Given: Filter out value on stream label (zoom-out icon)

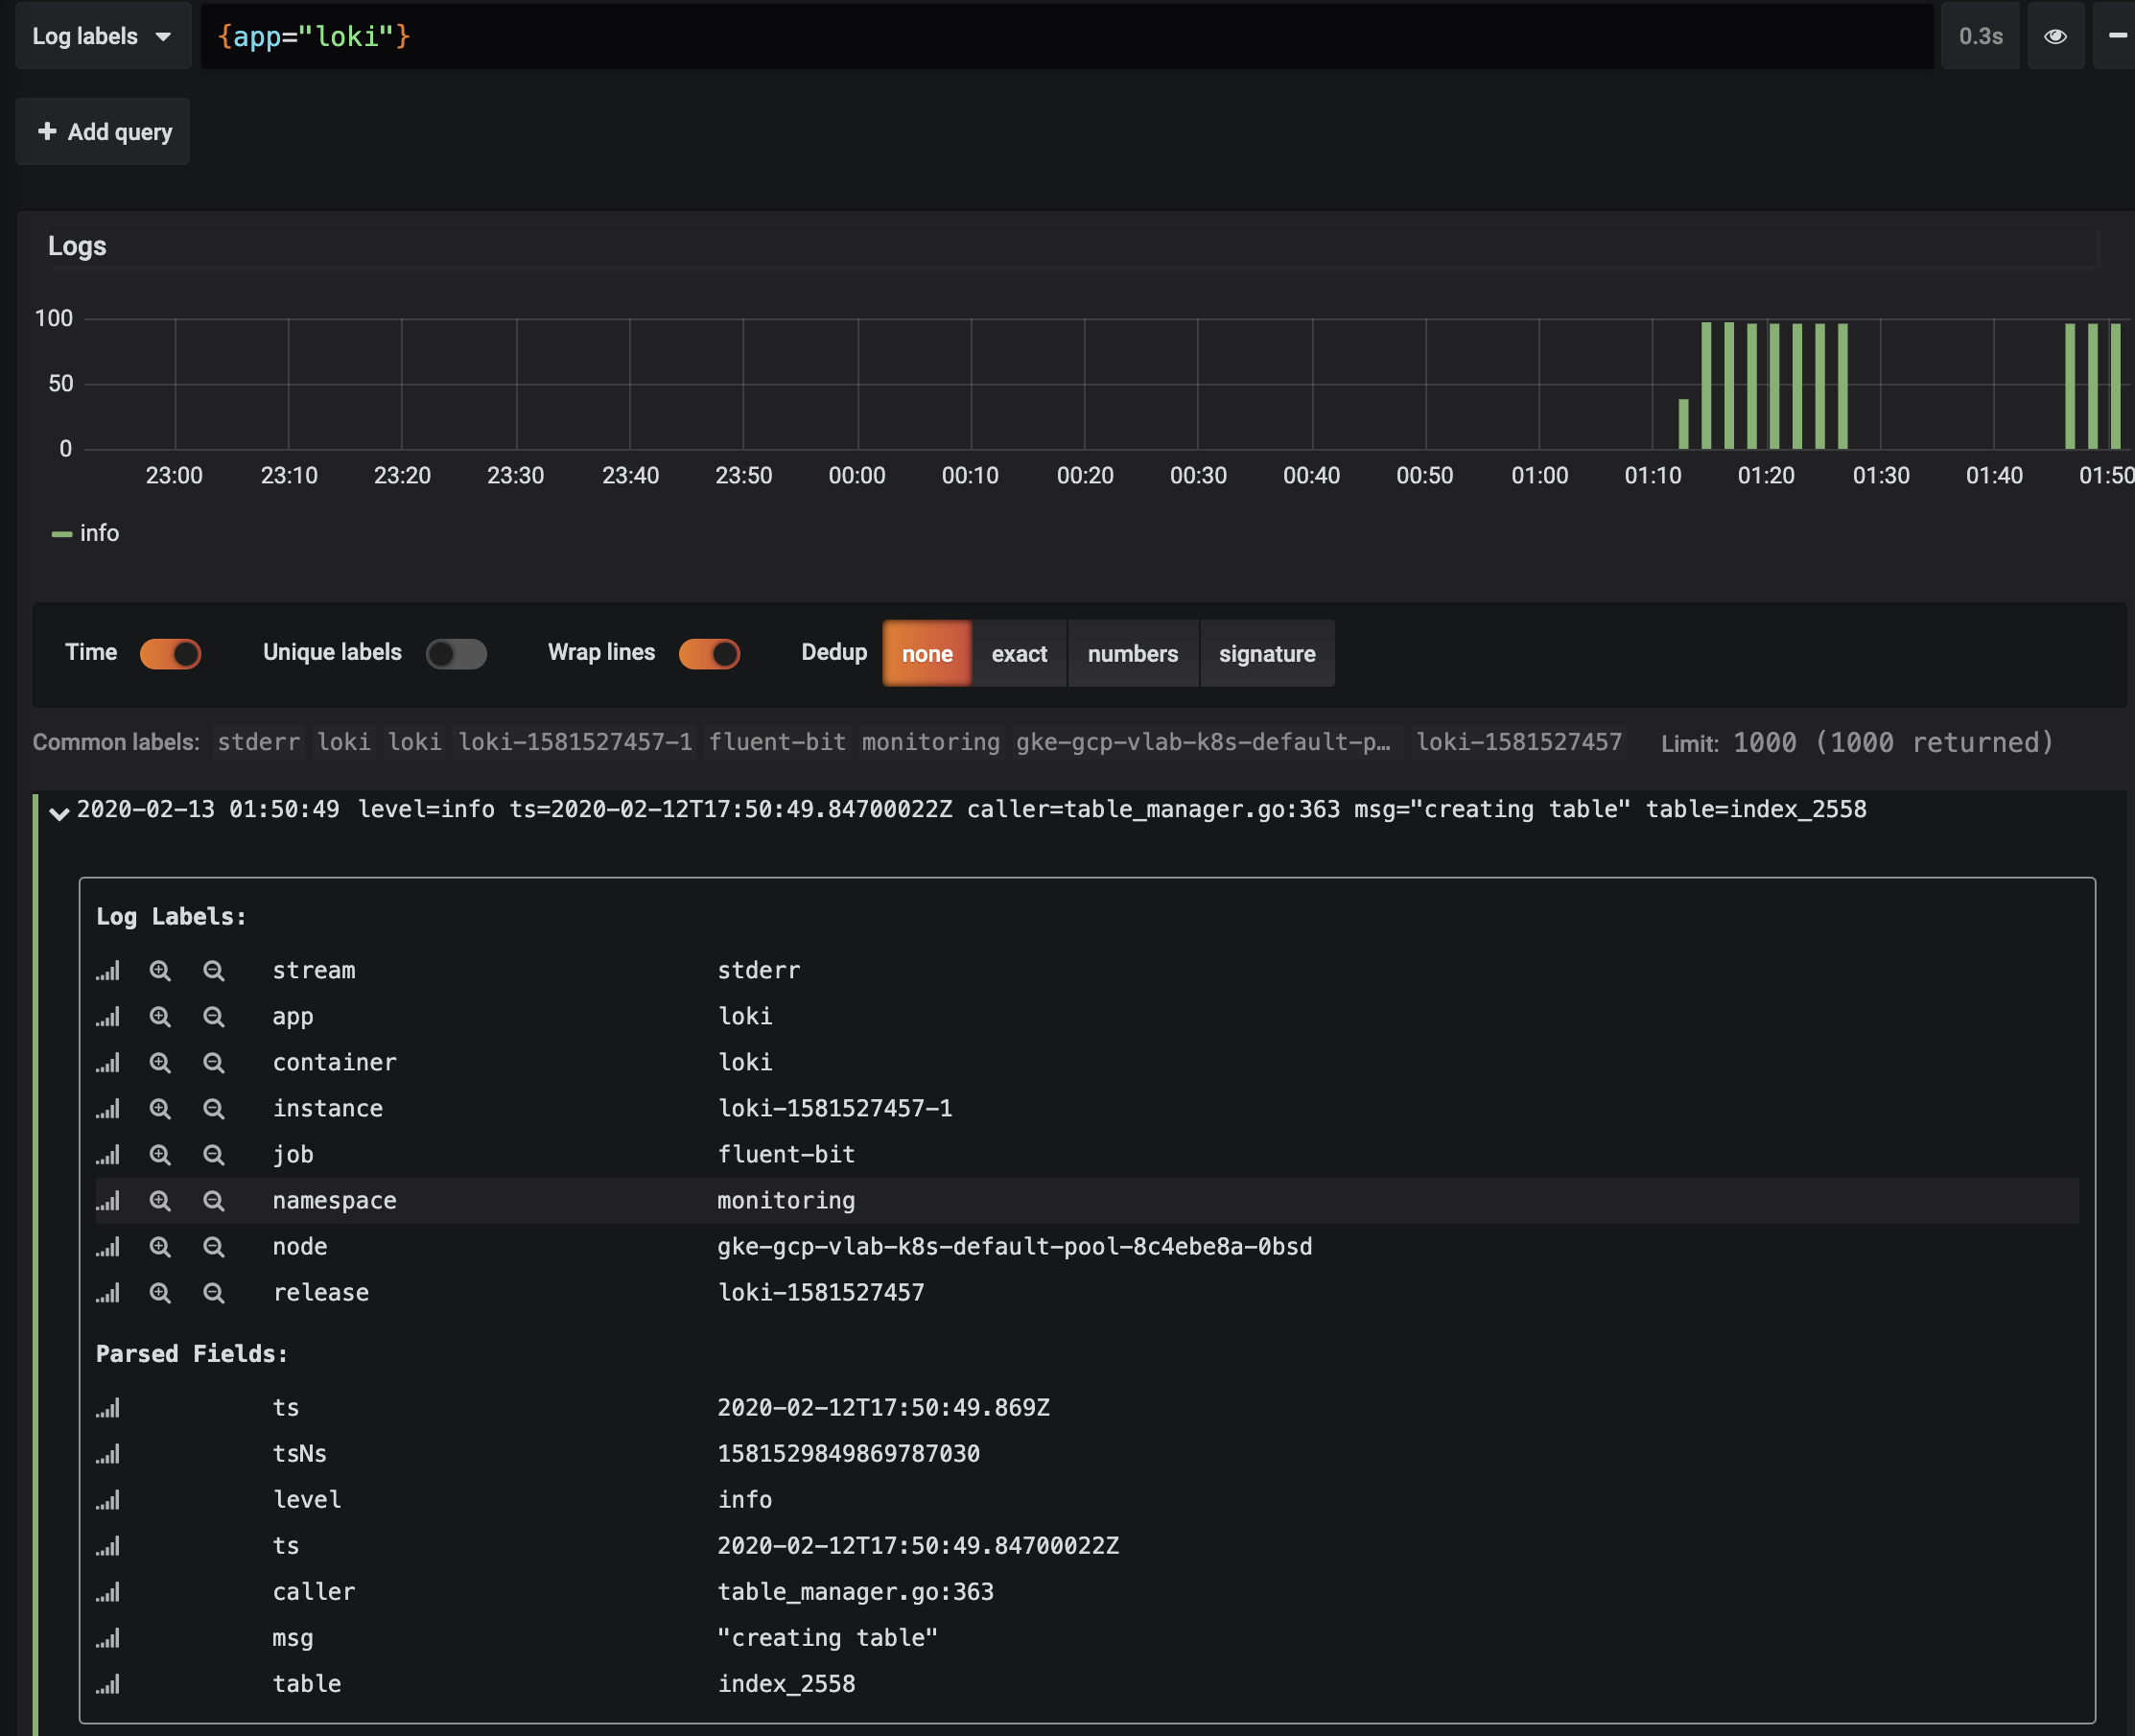Looking at the screenshot, I should pyautogui.click(x=213, y=971).
